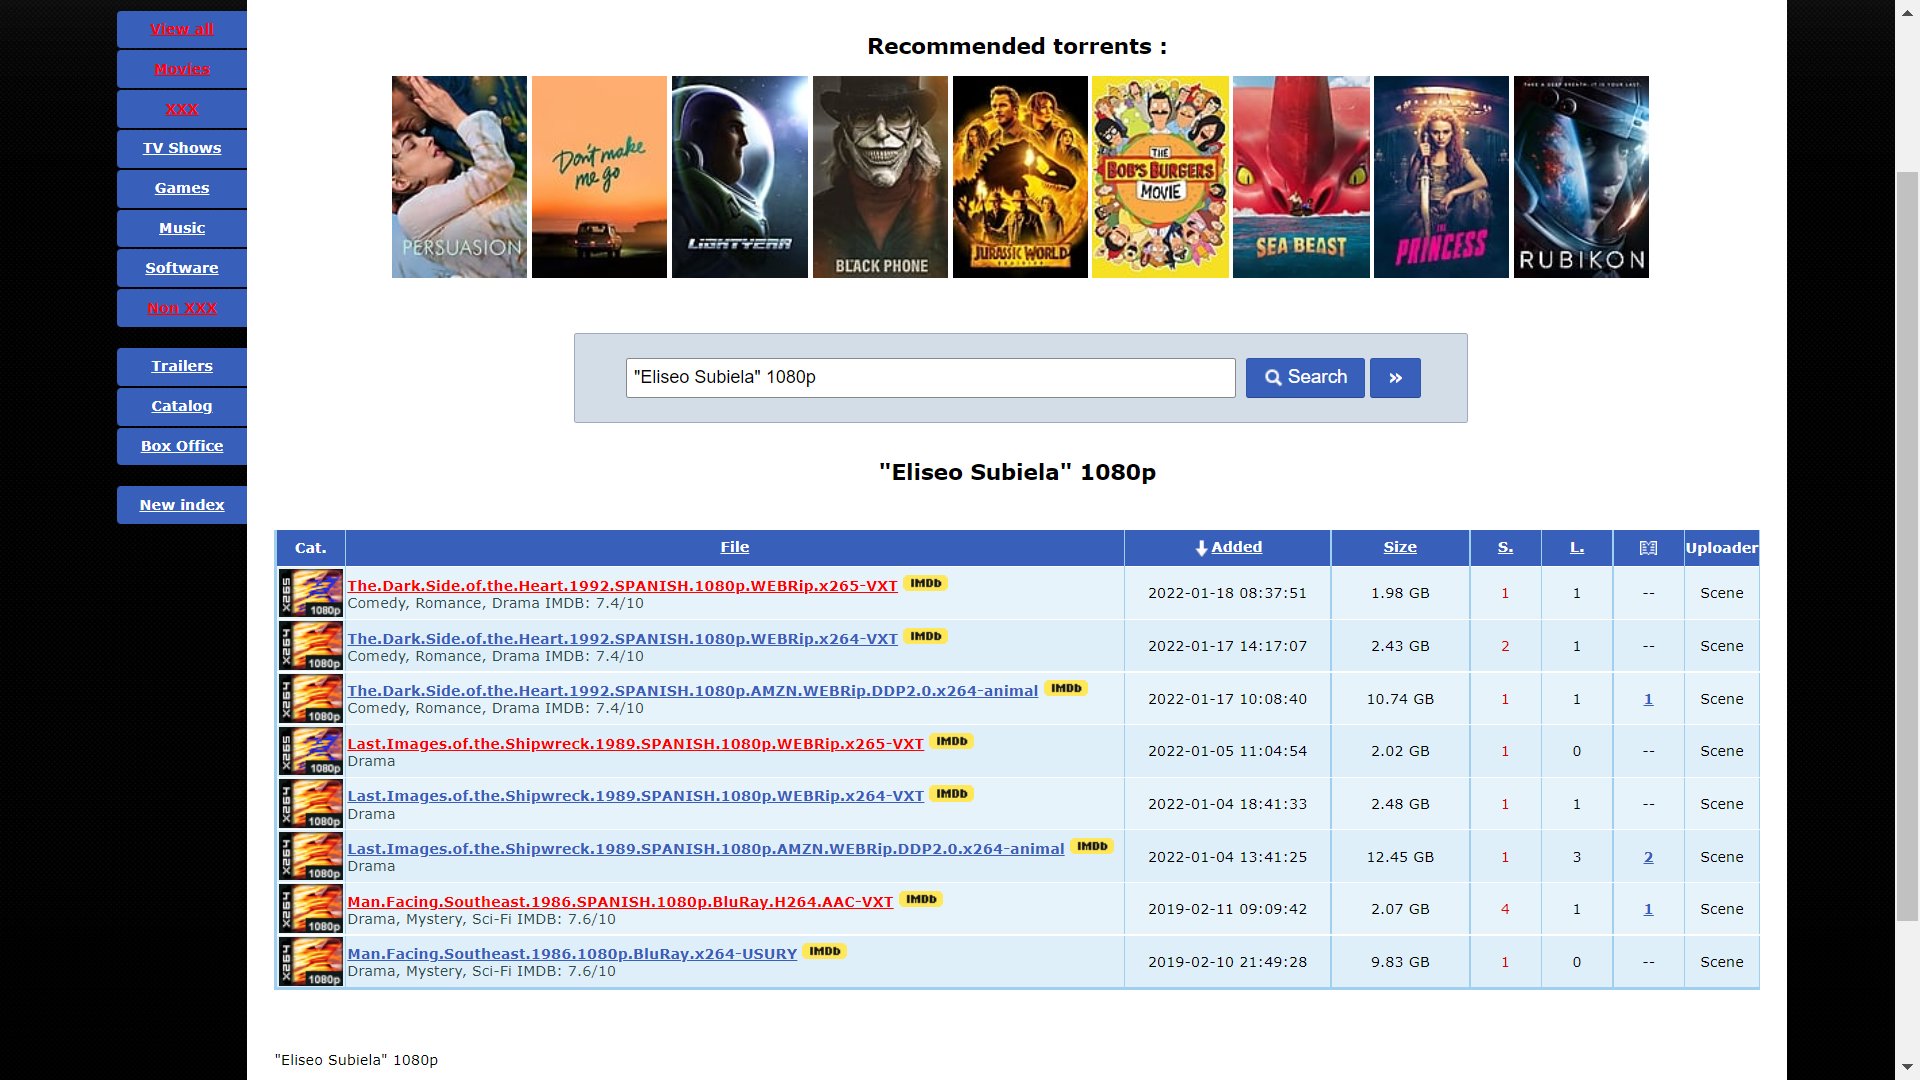Select the 2022-01-18 08:37:51 date cell
1920x1080 pixels.
point(1227,593)
